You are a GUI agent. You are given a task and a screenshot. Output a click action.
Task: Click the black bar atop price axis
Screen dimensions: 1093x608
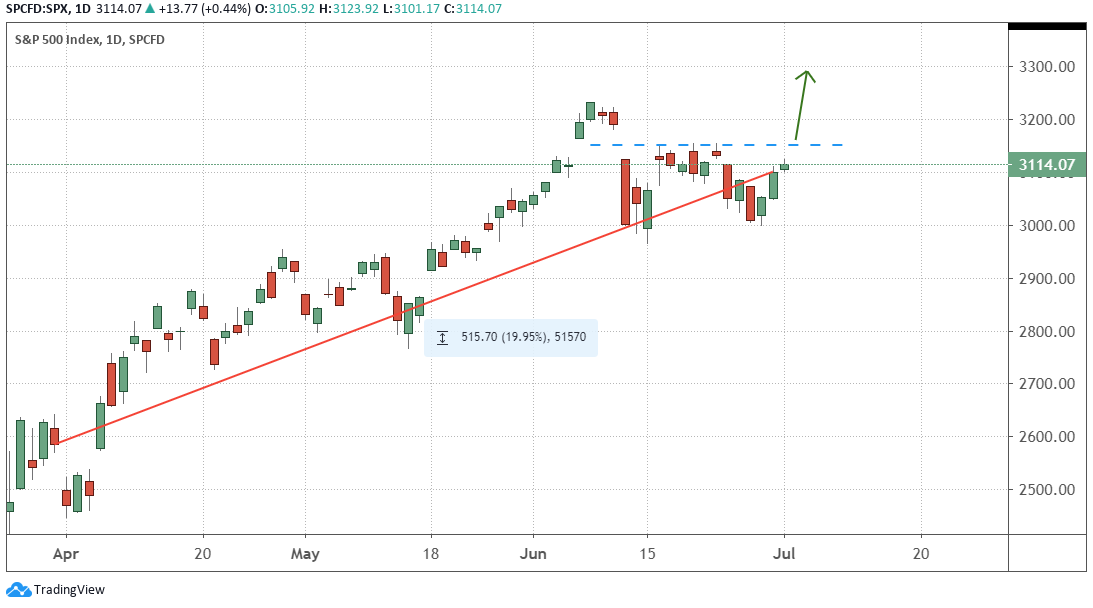click(1046, 25)
